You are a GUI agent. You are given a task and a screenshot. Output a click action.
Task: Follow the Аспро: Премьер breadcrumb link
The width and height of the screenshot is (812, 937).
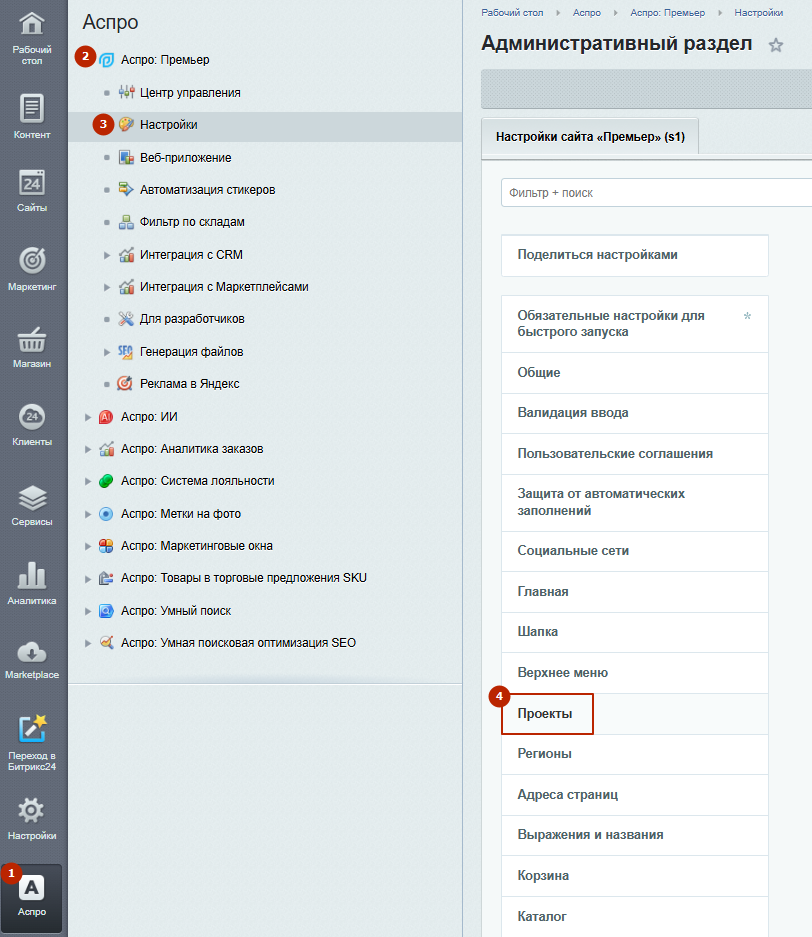[667, 13]
